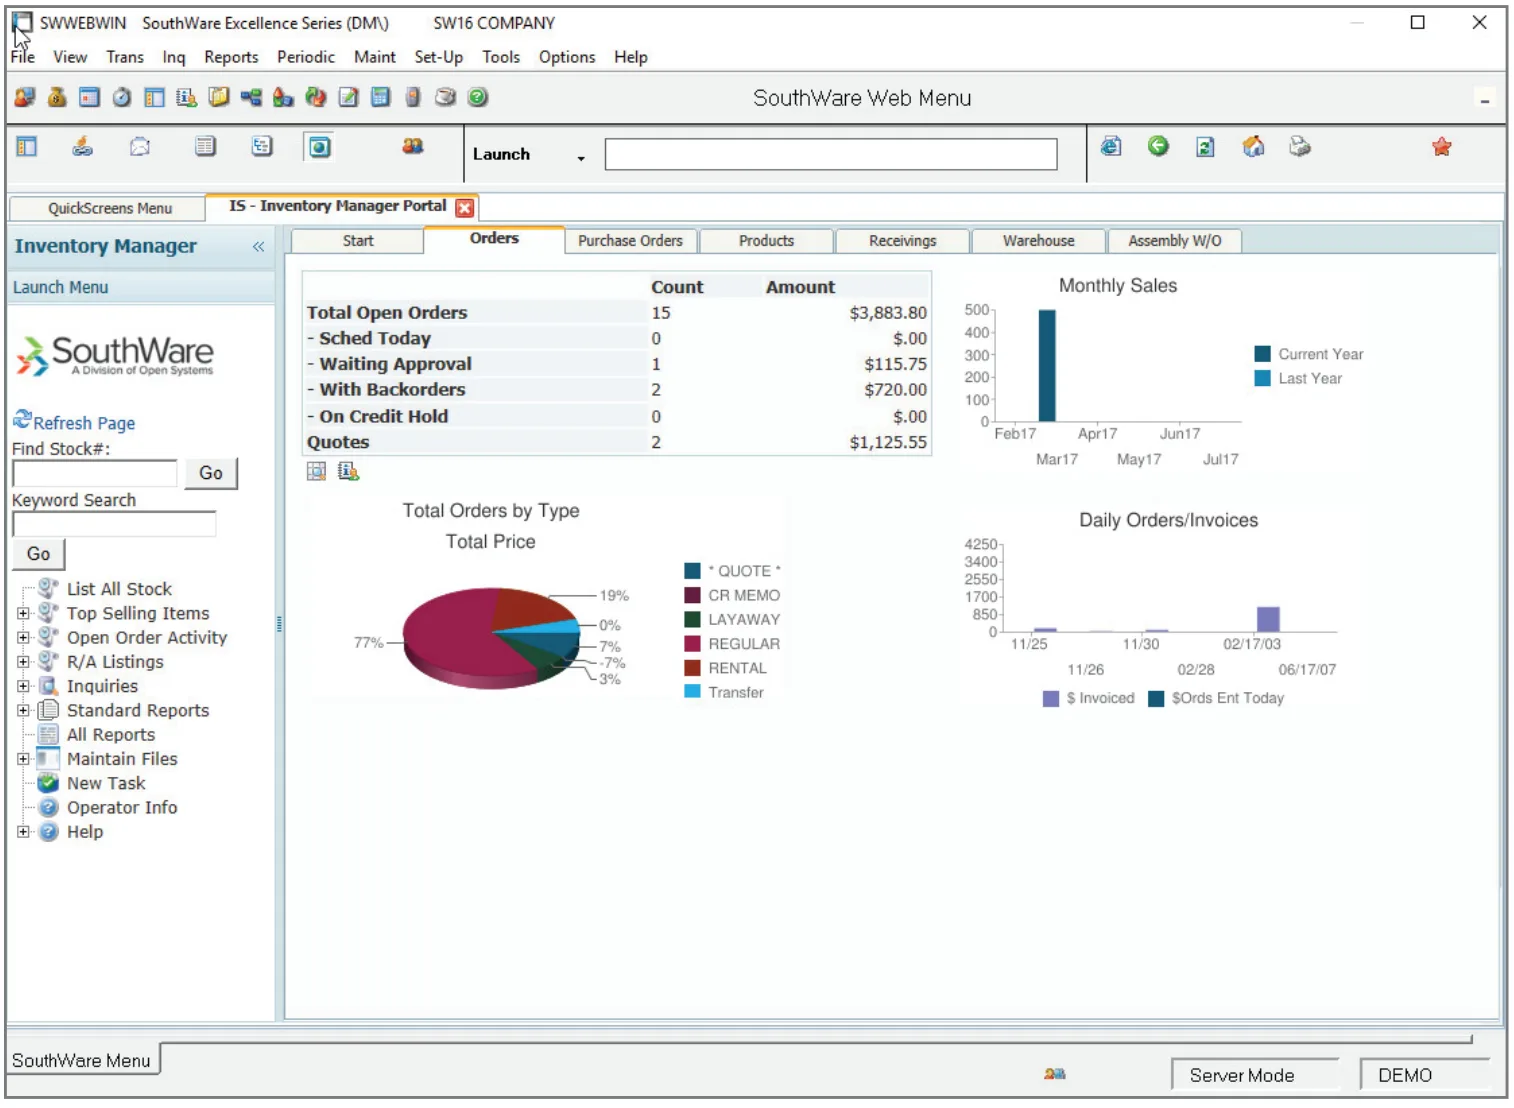Click the Refresh Page link

coord(84,423)
